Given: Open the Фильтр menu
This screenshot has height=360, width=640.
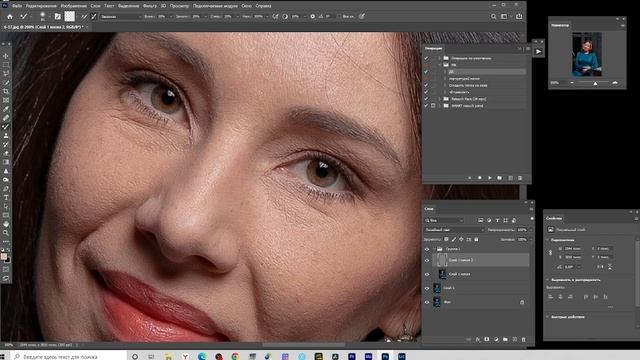Looking at the screenshot, I should [150, 6].
